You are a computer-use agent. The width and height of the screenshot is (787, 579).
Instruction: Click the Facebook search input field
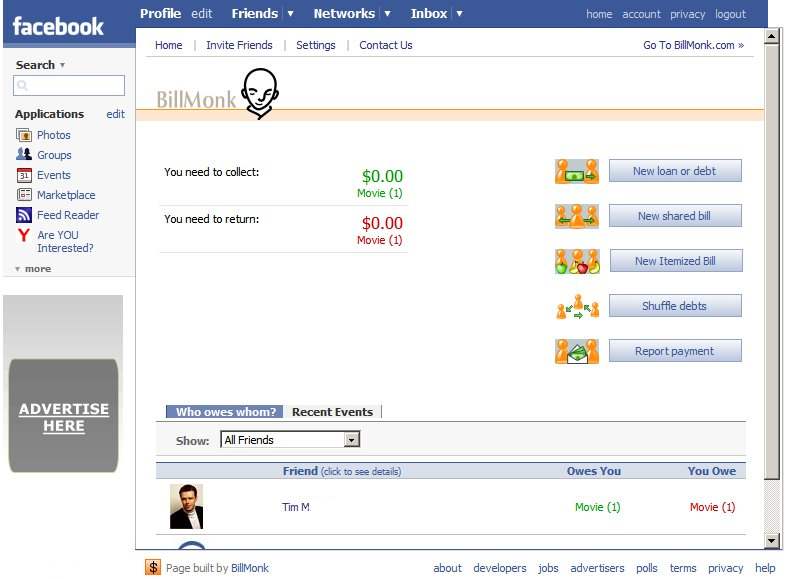tap(69, 85)
